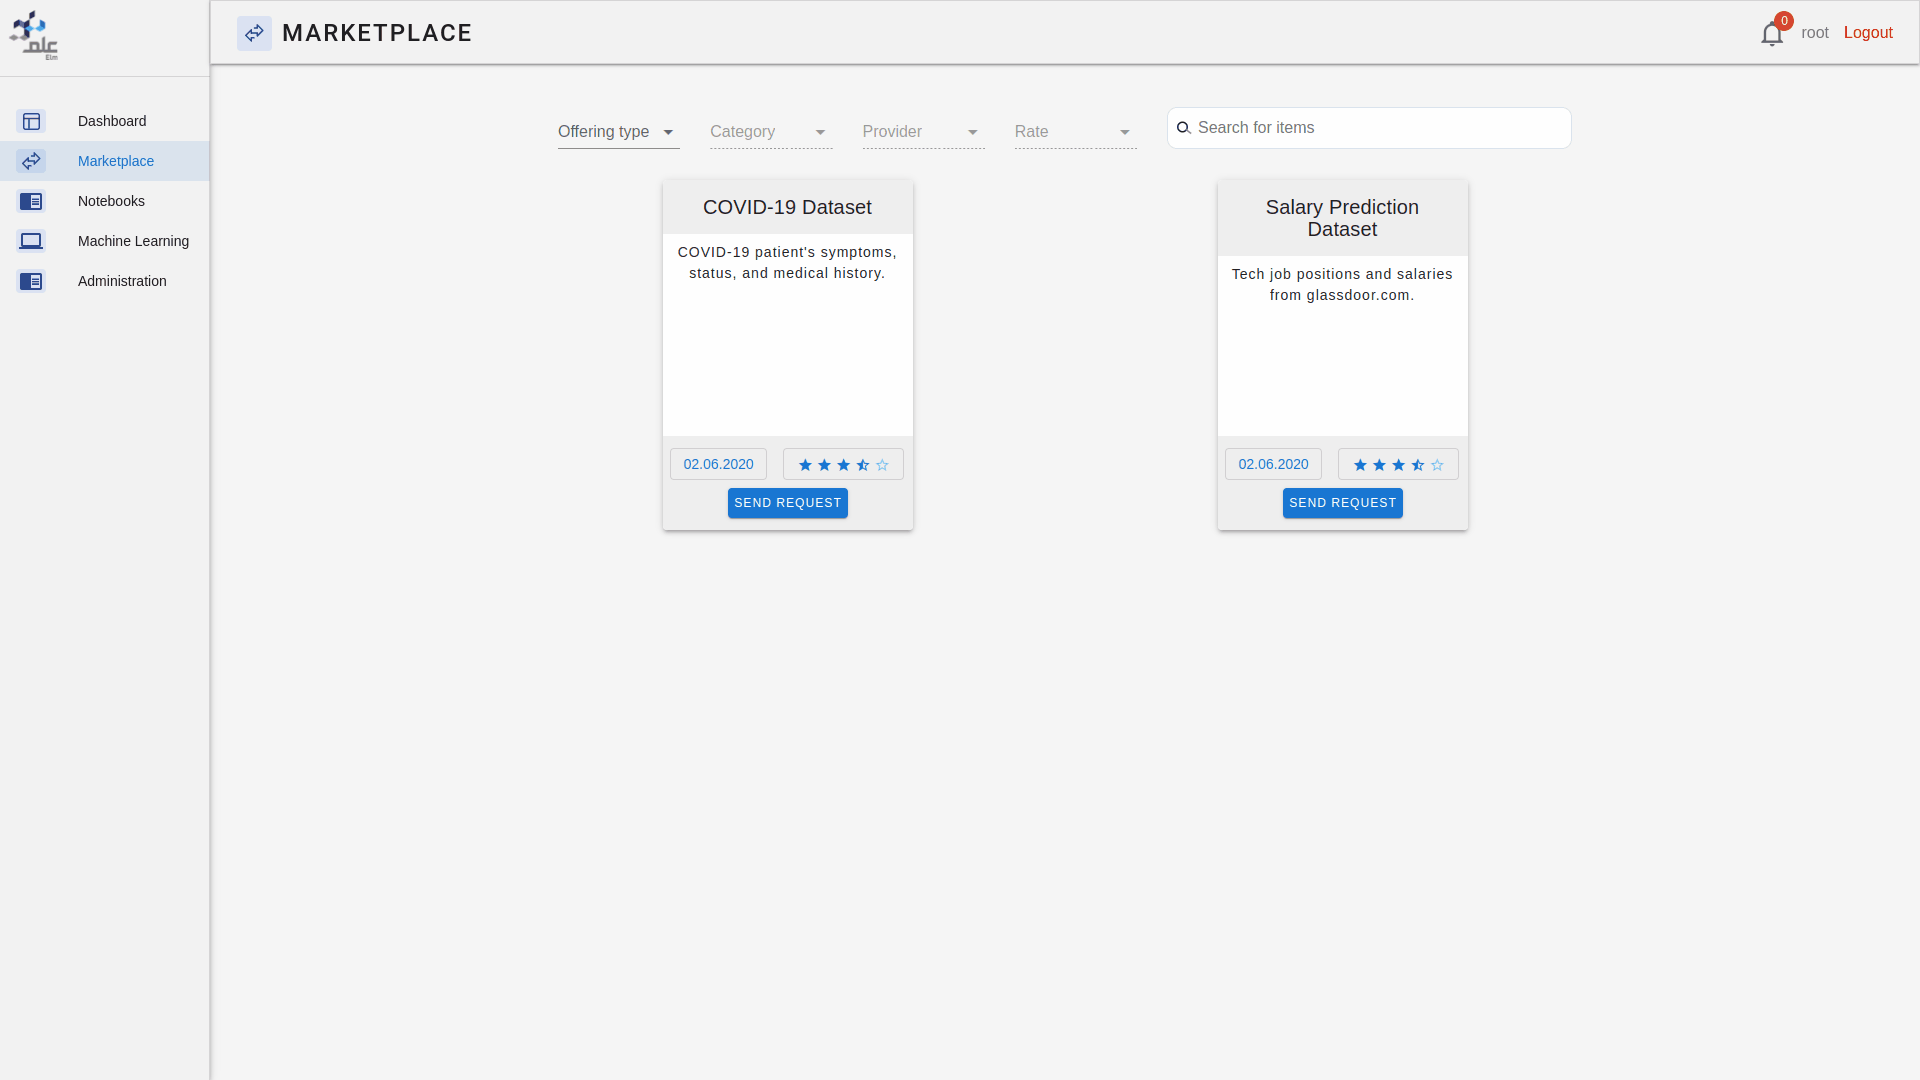Send request for COVID-19 Dataset
This screenshot has height=1080, width=1920.
coord(787,503)
